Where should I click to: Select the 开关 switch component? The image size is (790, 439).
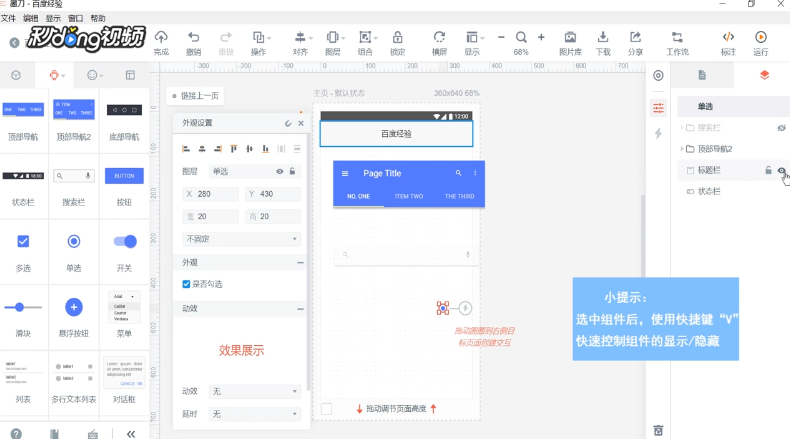(124, 252)
